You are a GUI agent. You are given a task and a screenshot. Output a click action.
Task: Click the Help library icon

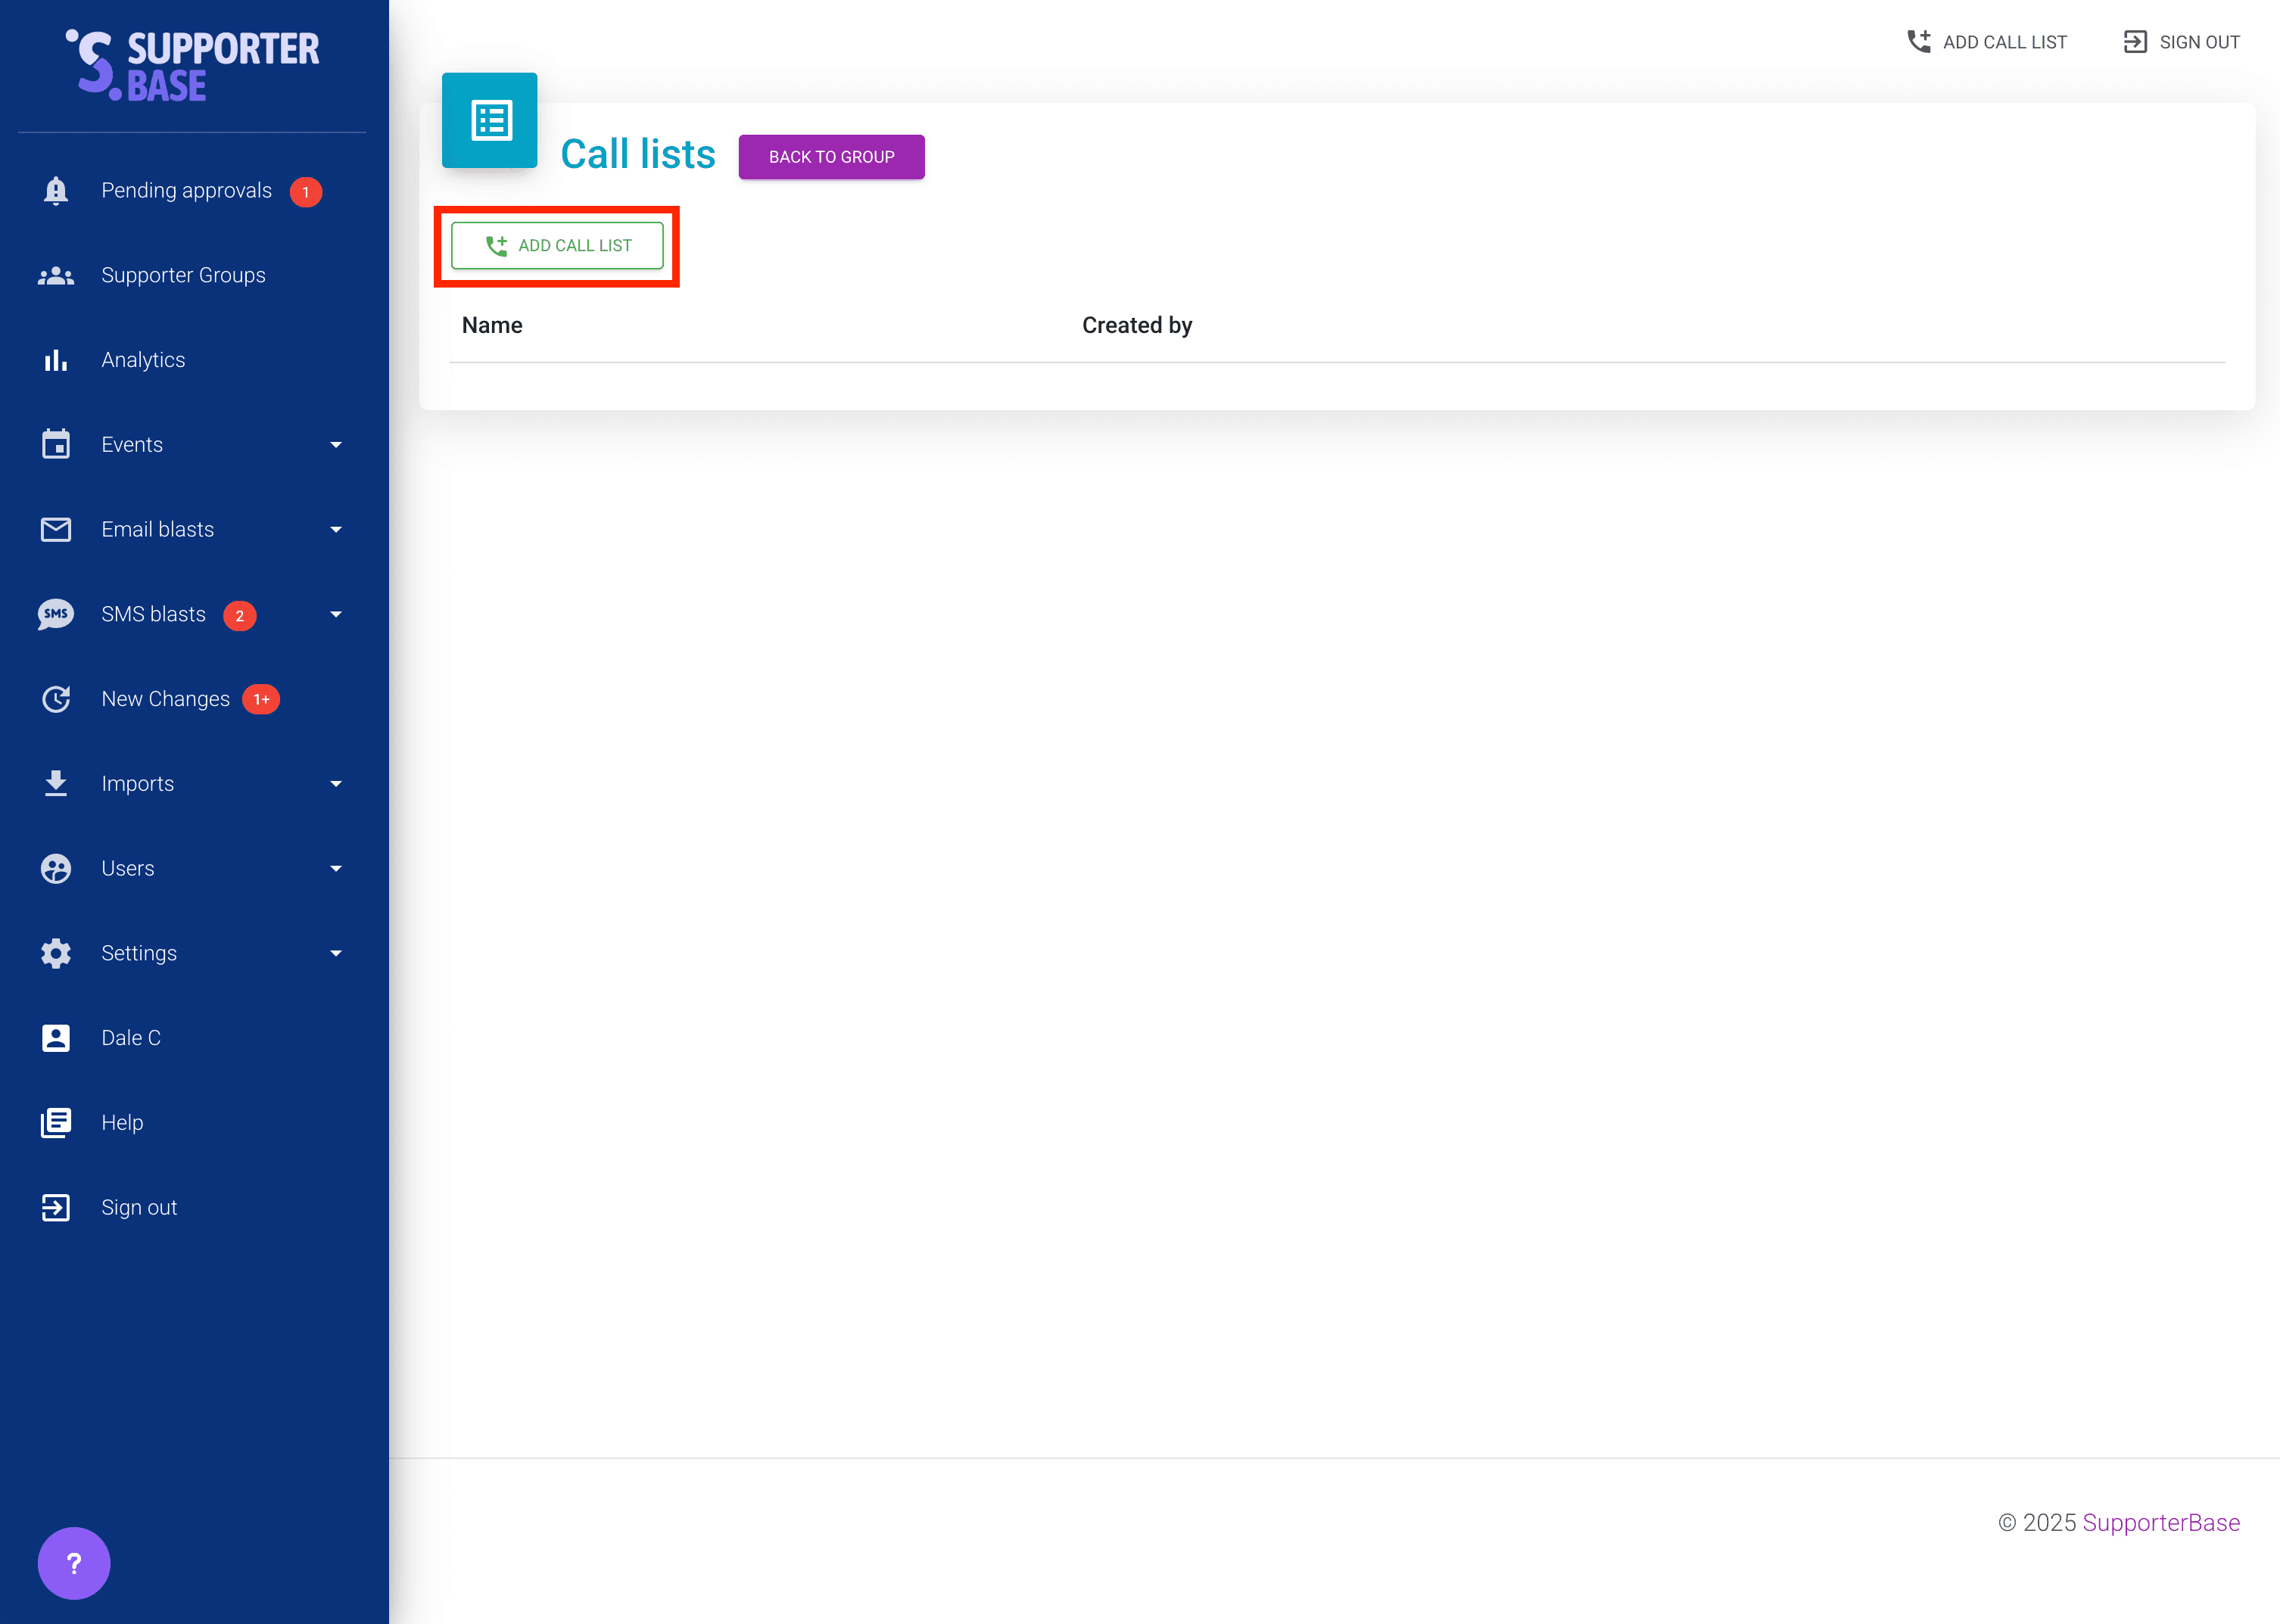(x=56, y=1123)
